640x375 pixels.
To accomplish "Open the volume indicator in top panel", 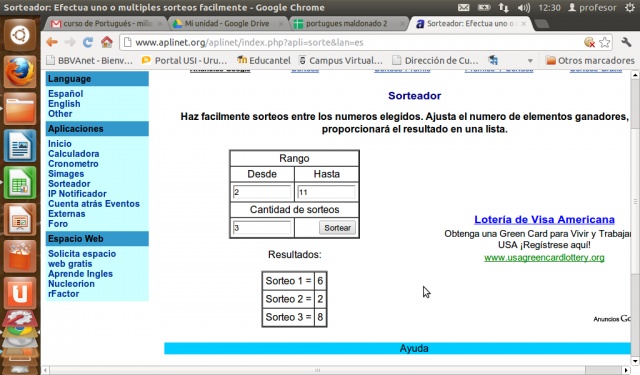I will pos(524,8).
